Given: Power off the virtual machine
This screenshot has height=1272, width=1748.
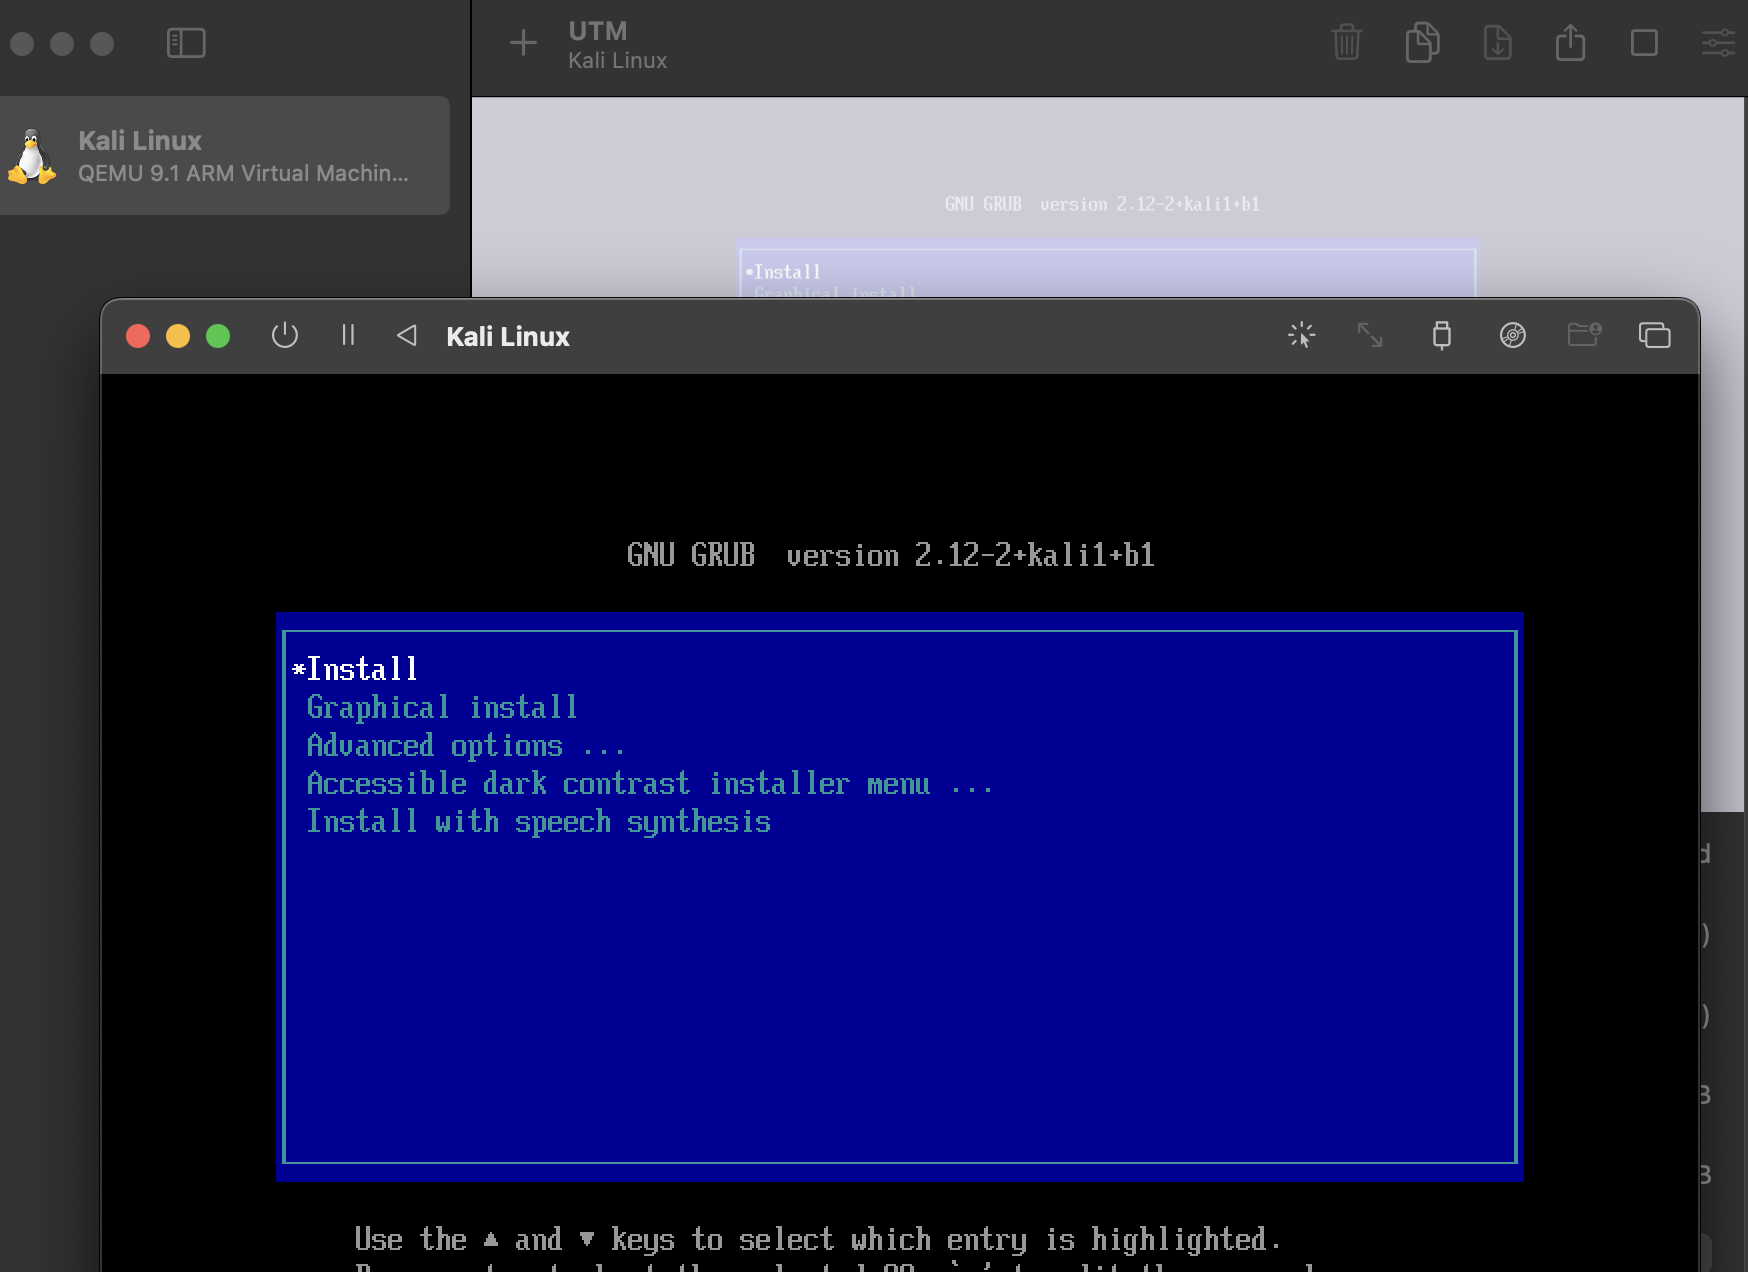Looking at the screenshot, I should (x=285, y=336).
